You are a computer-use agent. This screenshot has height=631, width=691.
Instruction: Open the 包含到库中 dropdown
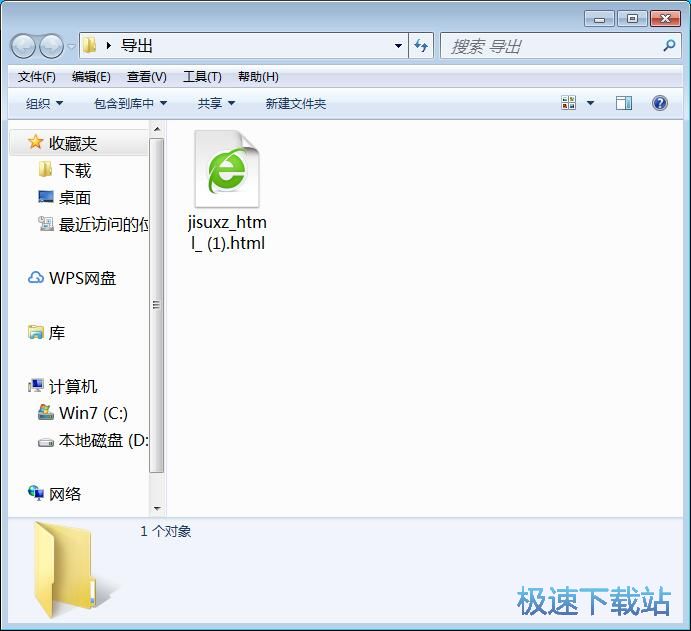pyautogui.click(x=130, y=104)
